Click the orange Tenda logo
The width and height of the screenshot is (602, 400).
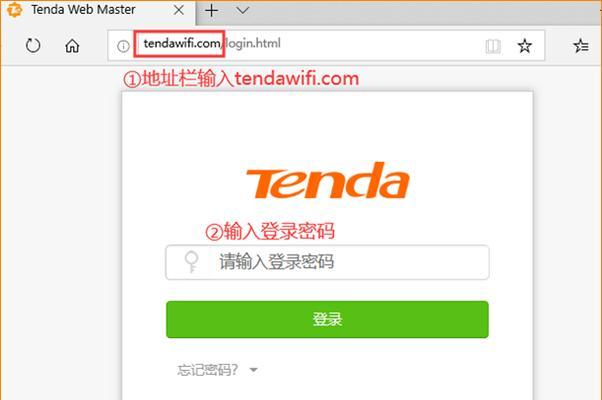pos(327,180)
